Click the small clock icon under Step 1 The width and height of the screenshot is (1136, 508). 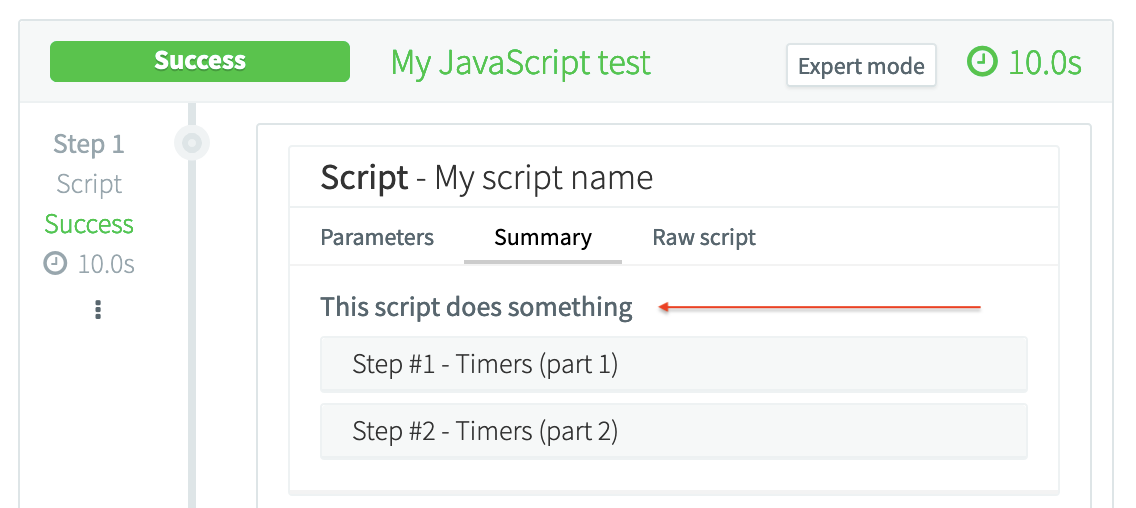(55, 264)
